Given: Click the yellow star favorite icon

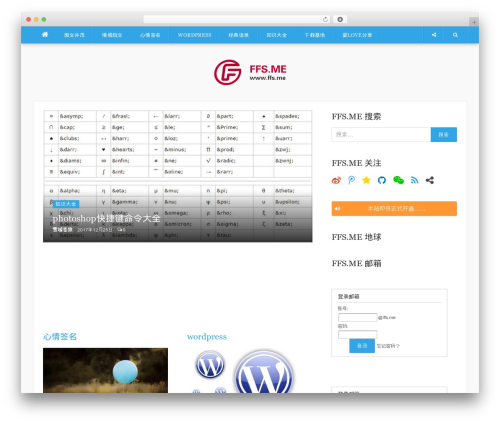Looking at the screenshot, I should (x=366, y=180).
